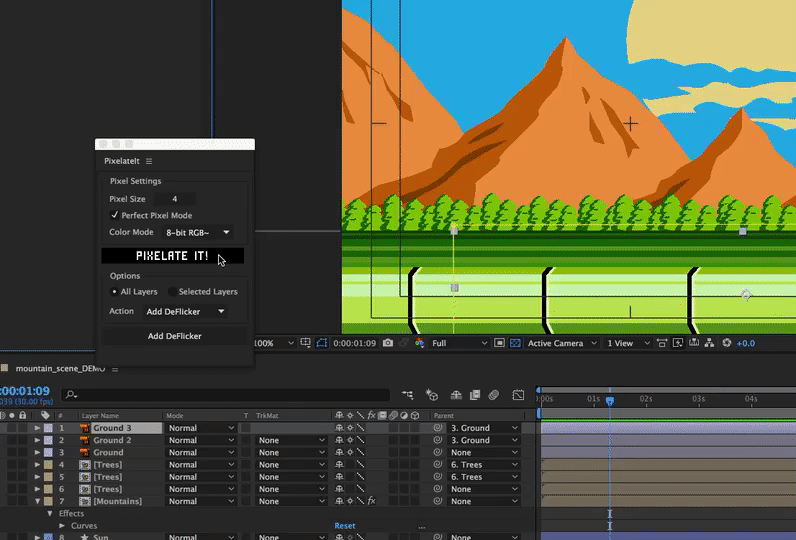Click the parent pick whip for Ground 3
Screen dimensions: 796x540
click(x=438, y=428)
